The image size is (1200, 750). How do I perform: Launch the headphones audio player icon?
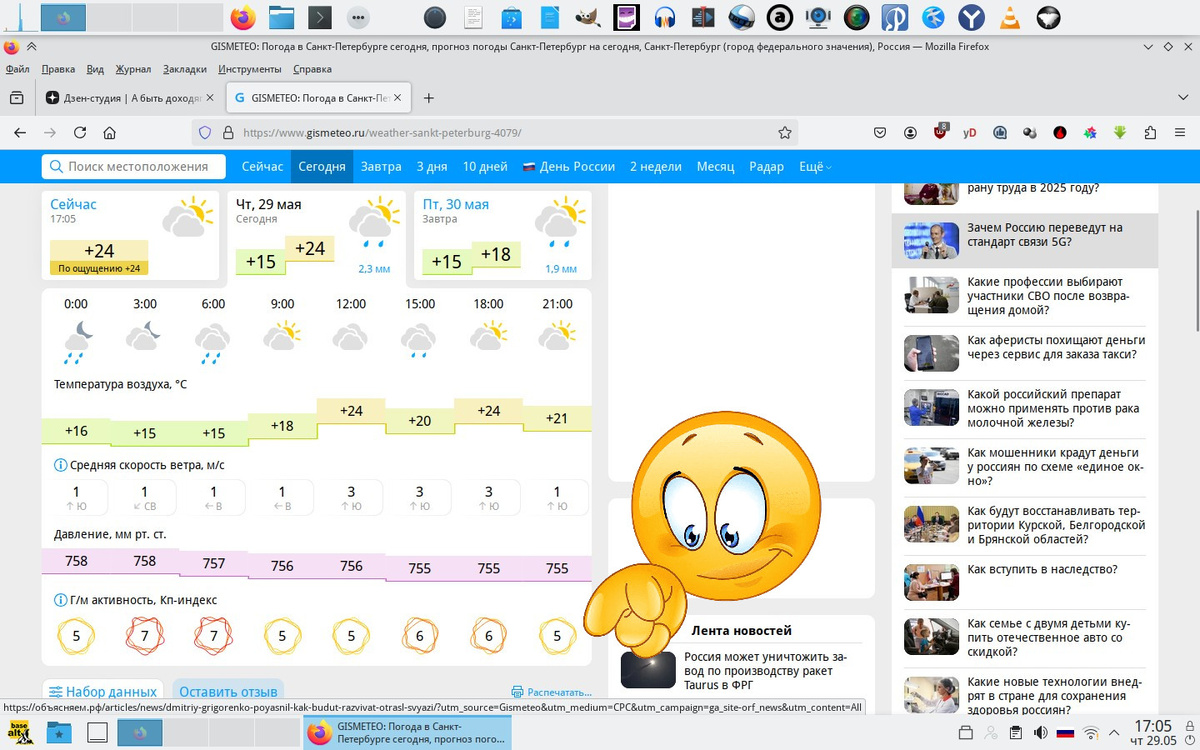click(x=665, y=17)
